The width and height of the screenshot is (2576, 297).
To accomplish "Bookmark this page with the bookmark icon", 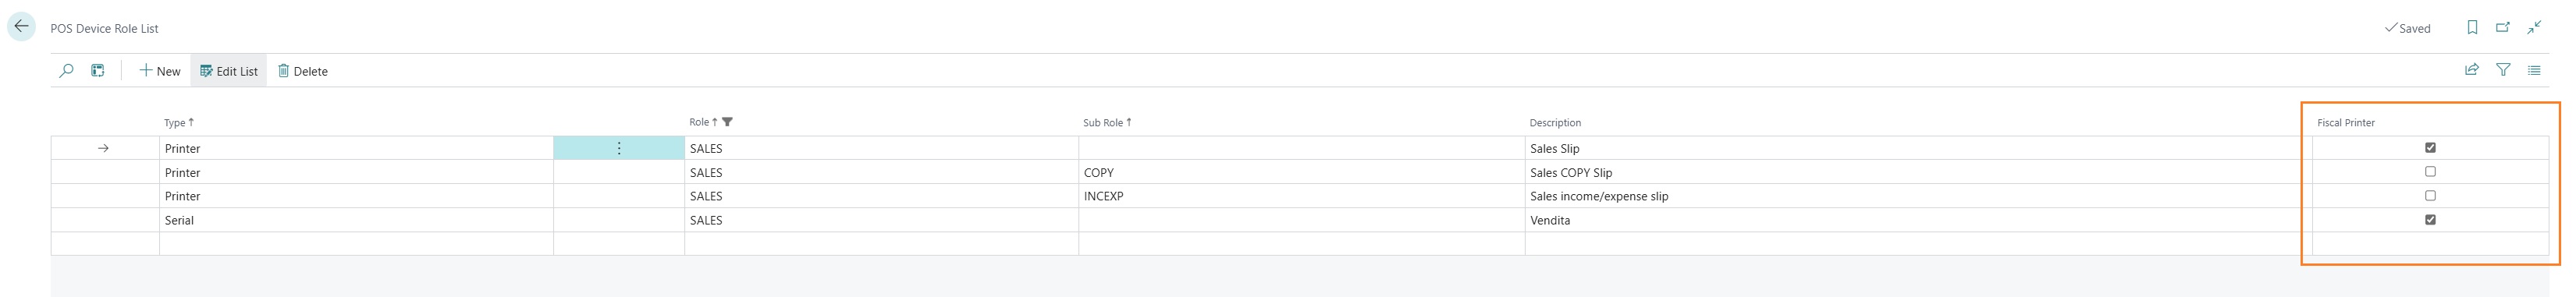I will coord(2472,28).
